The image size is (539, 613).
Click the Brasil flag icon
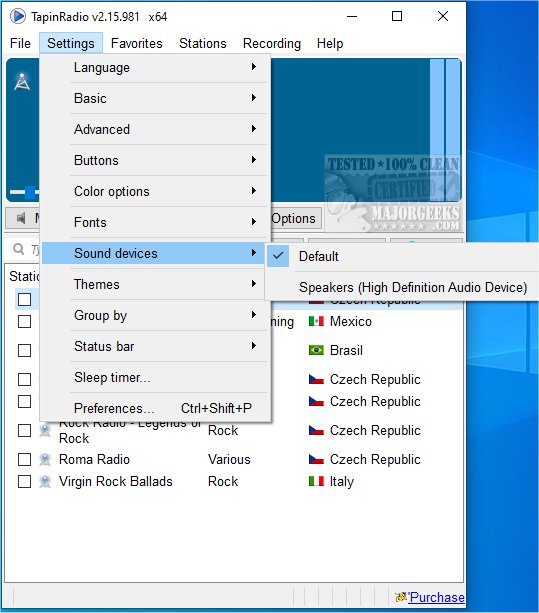click(316, 350)
